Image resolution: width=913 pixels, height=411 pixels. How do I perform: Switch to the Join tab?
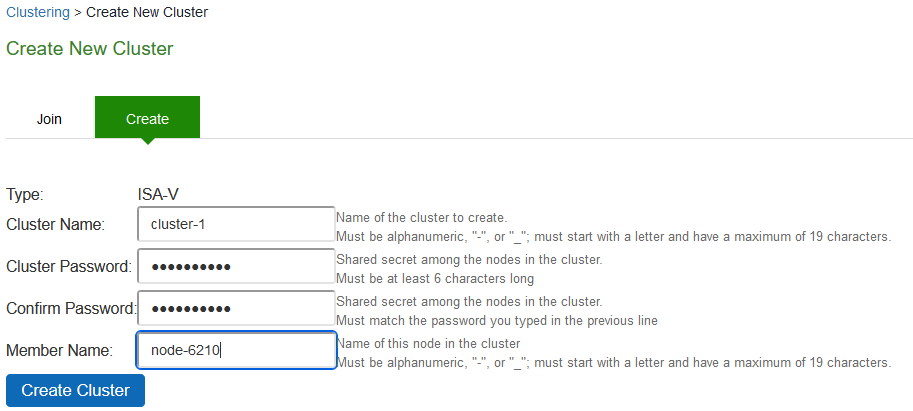click(x=49, y=119)
